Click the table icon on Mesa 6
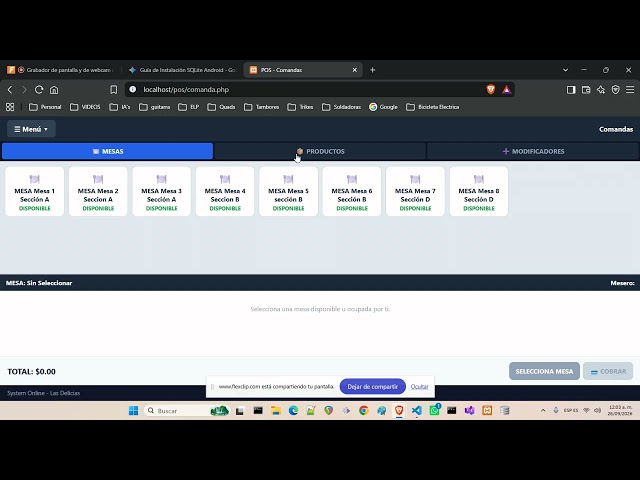Image resolution: width=640 pixels, height=480 pixels. click(352, 179)
